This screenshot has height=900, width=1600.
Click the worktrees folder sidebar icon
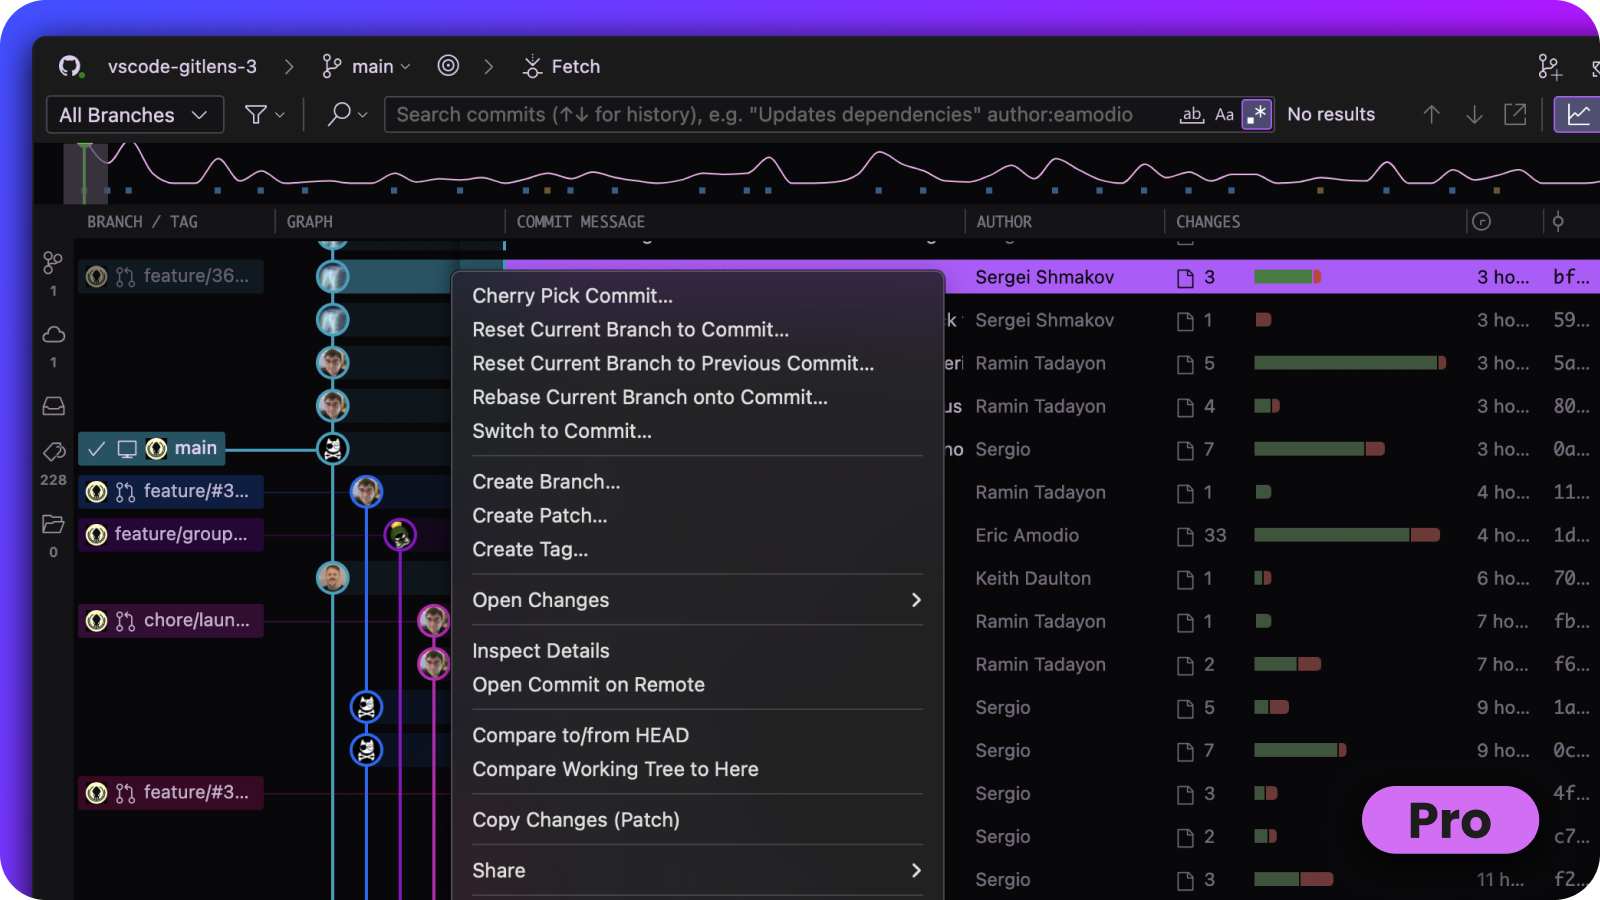[x=53, y=524]
